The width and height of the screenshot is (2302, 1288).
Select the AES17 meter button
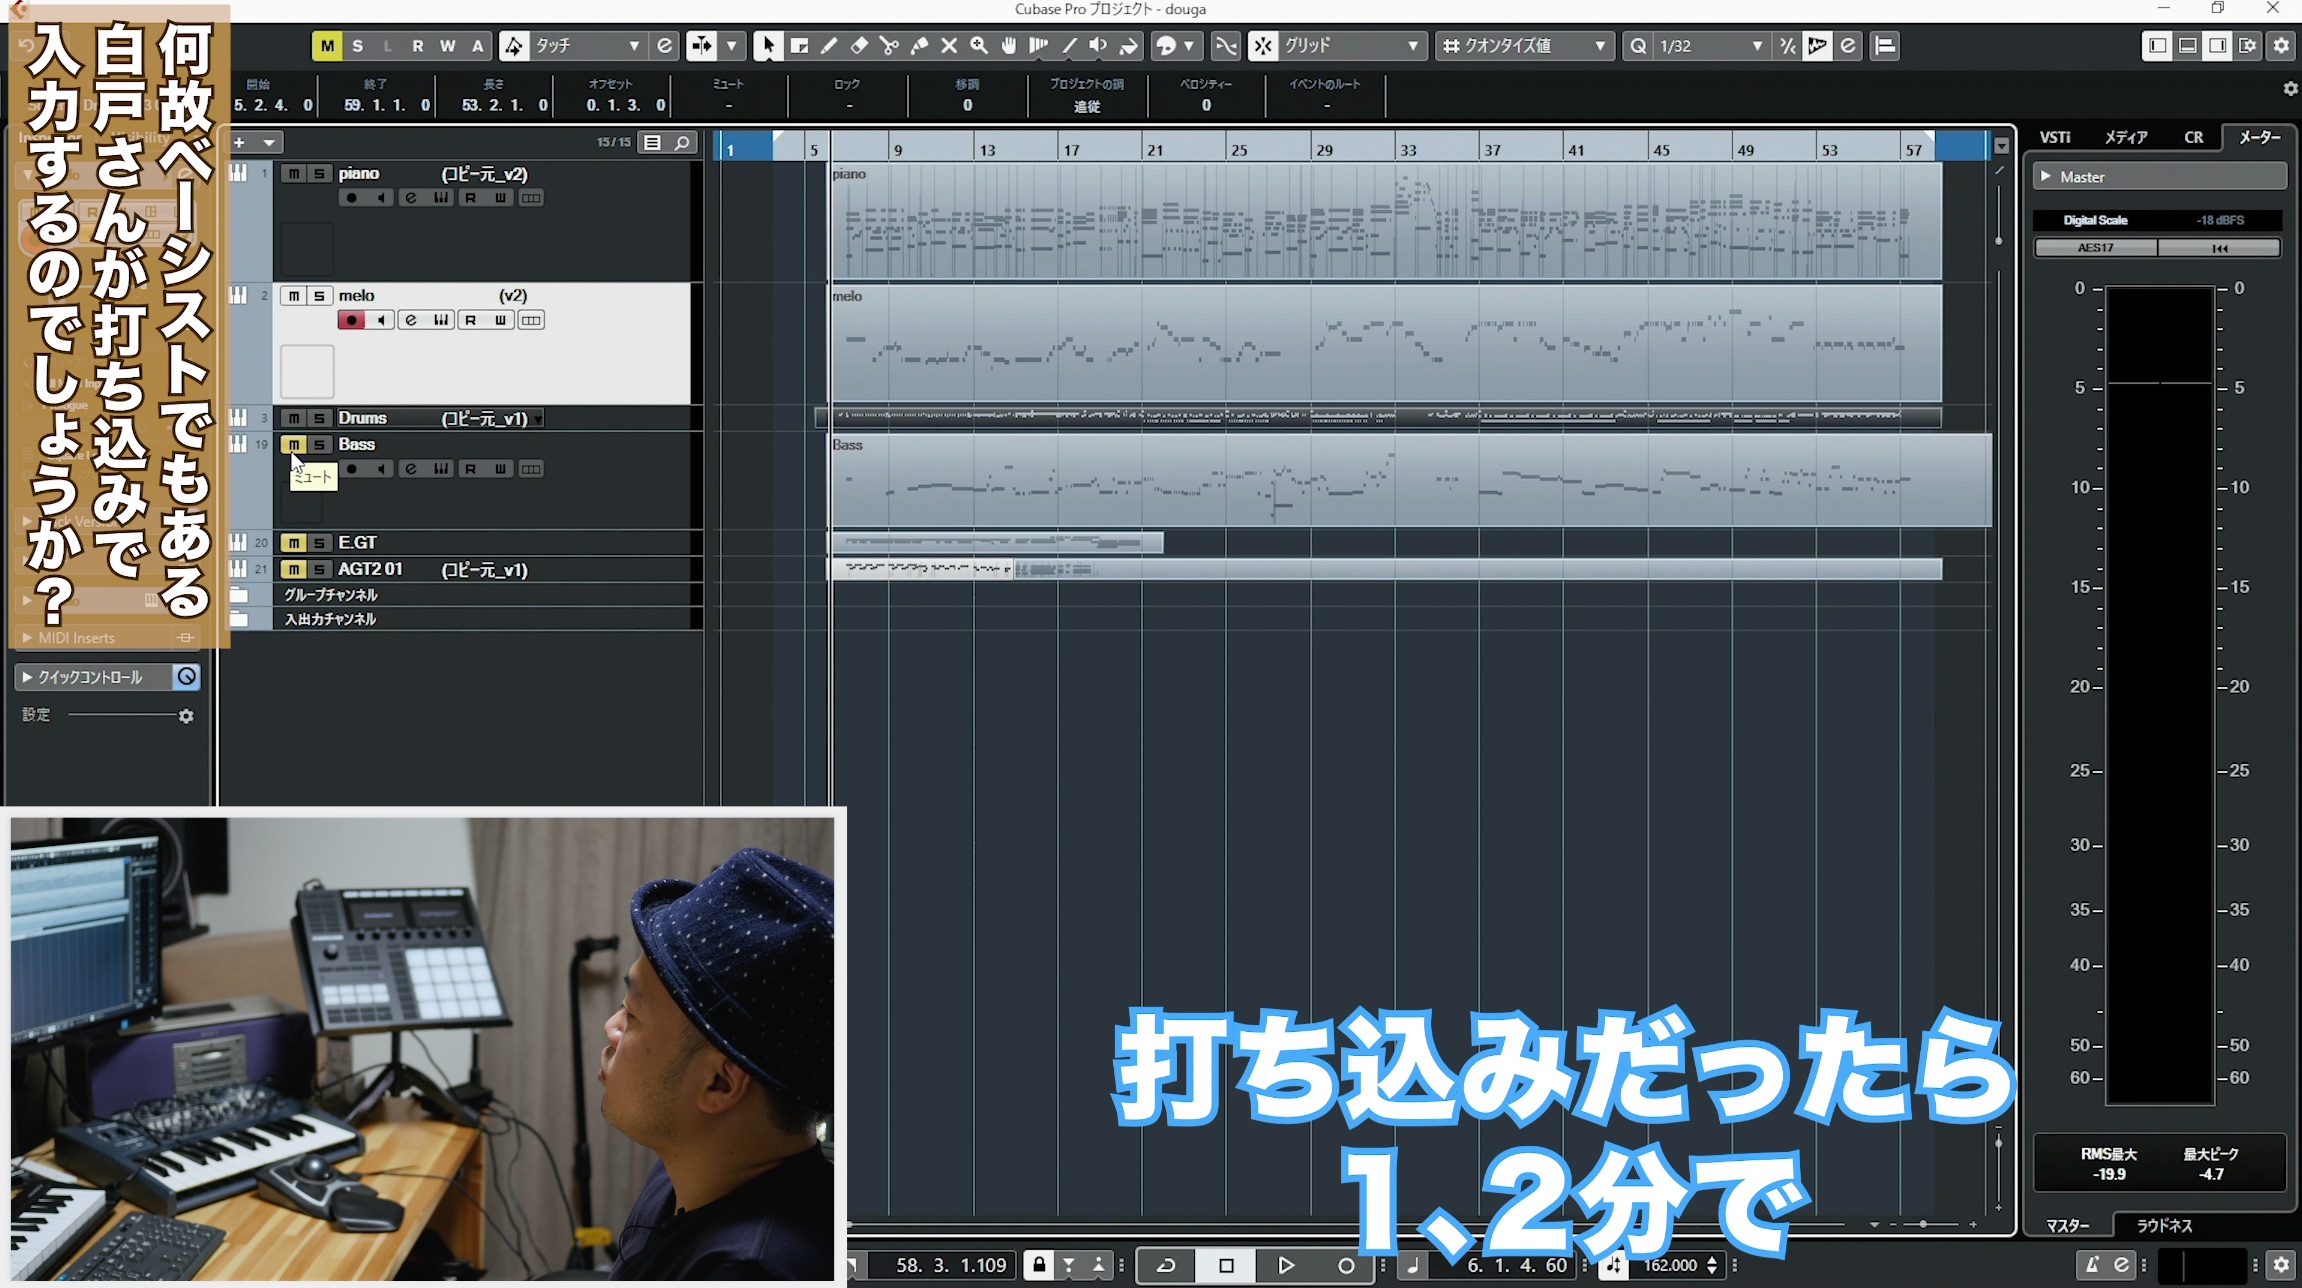tap(2095, 248)
